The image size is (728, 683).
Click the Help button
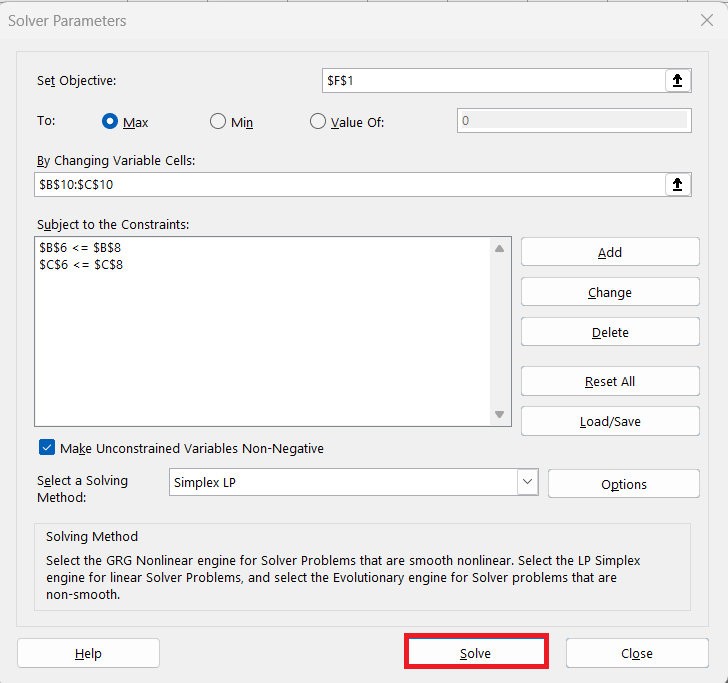coord(88,653)
